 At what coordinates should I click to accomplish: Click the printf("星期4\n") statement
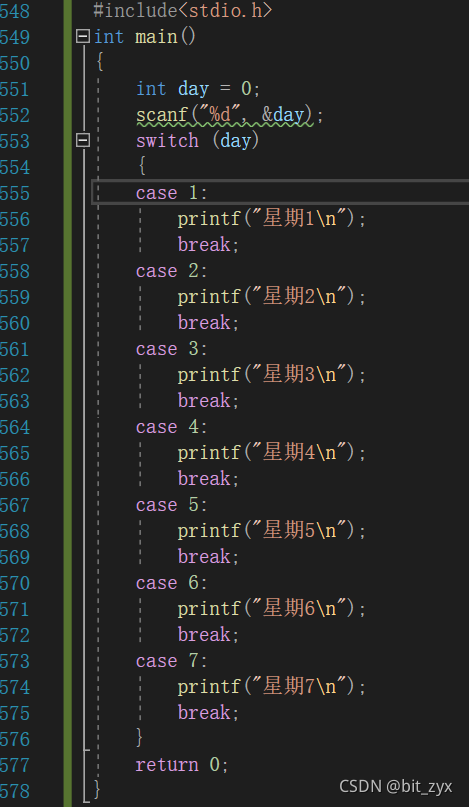coord(272,453)
